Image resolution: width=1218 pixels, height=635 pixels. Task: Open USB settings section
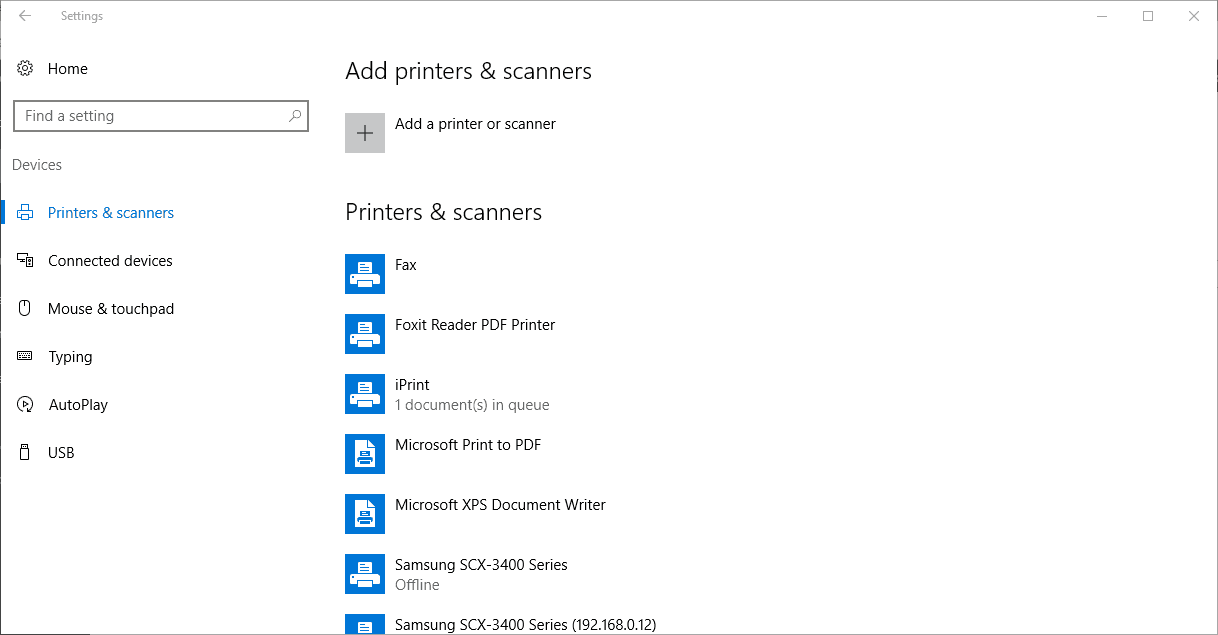coord(61,453)
